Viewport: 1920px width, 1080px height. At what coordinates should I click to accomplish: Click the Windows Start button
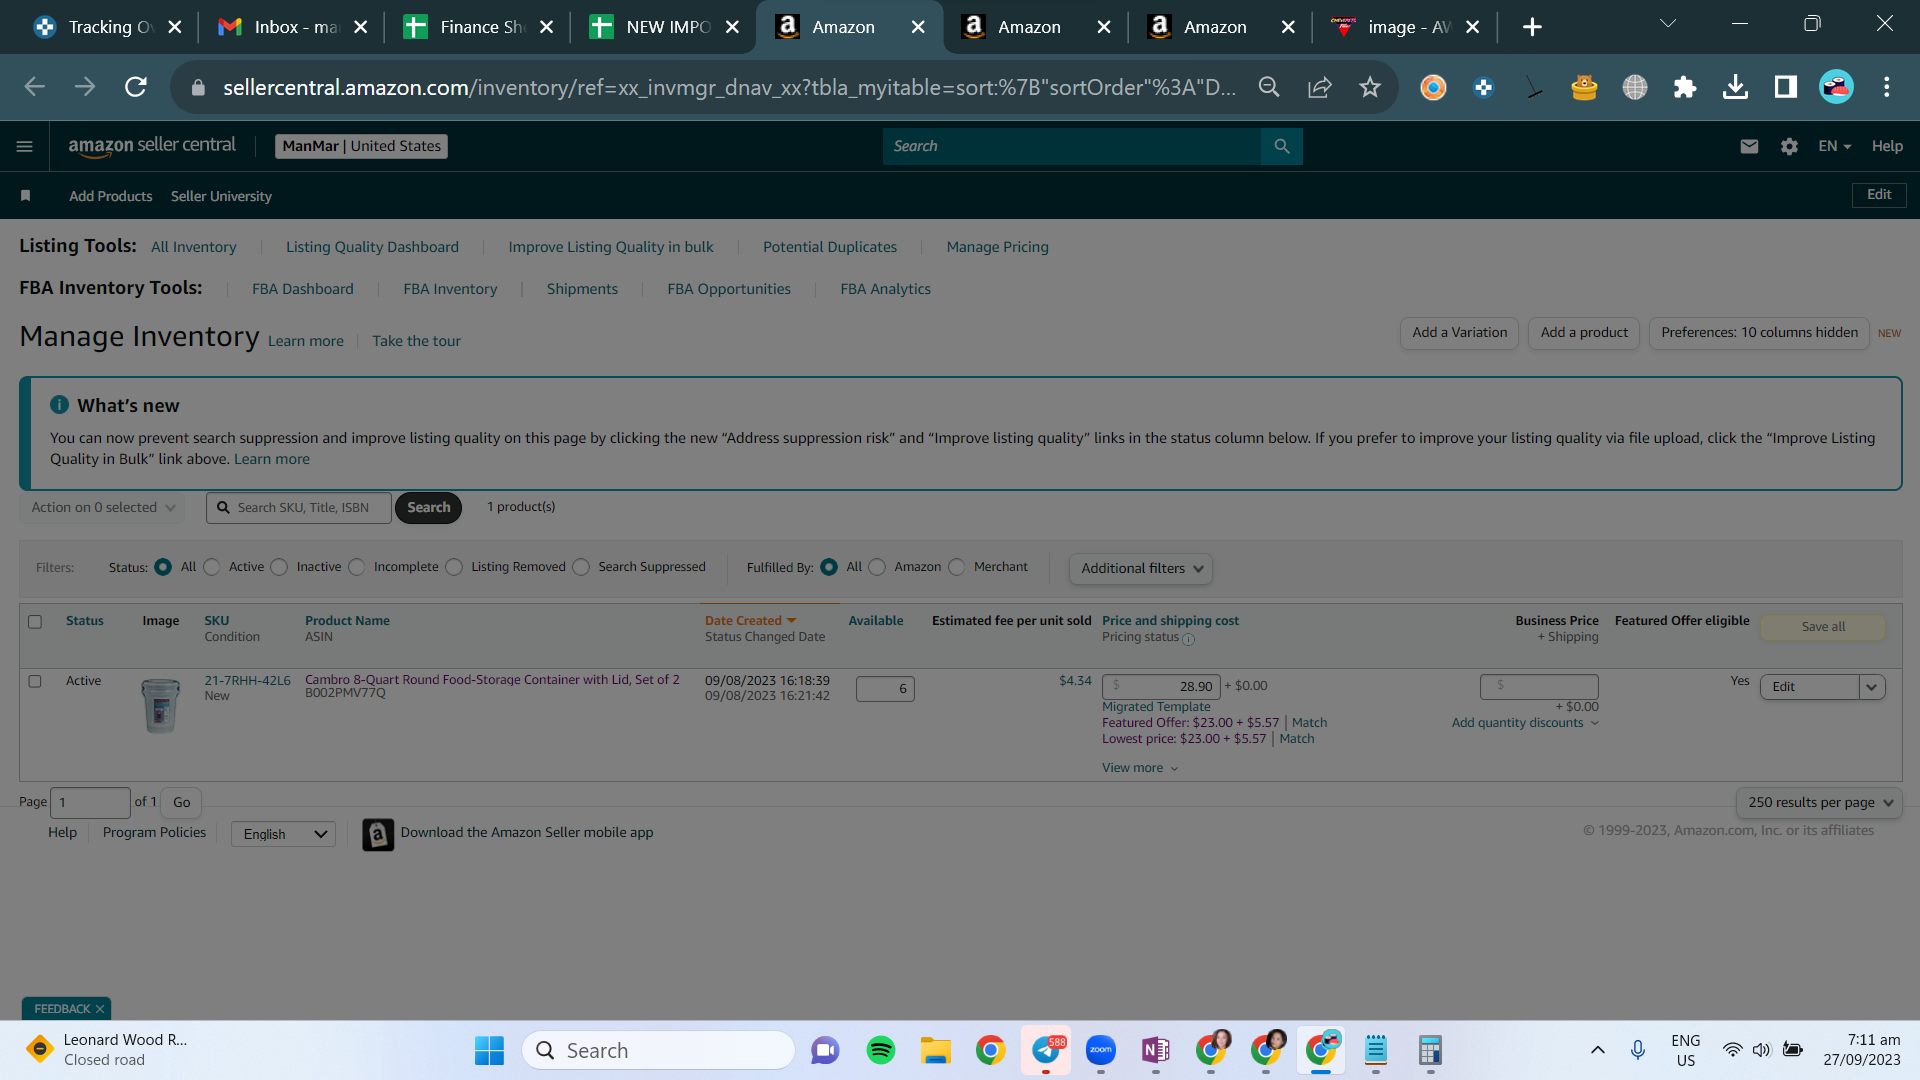pyautogui.click(x=489, y=1050)
